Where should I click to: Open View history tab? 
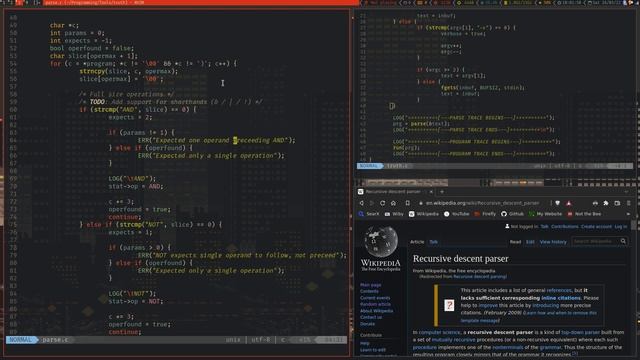553,242
